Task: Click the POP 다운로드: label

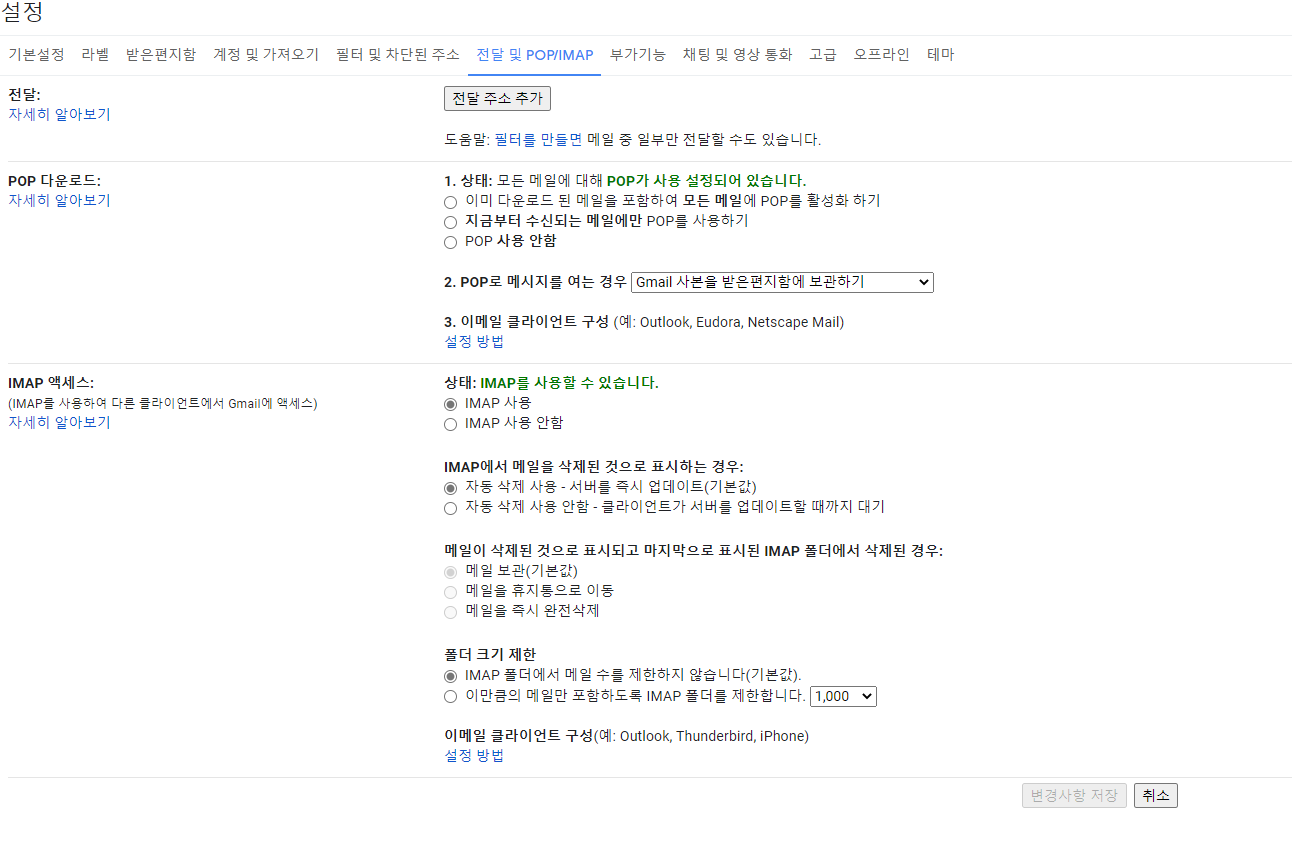Action: click(x=54, y=181)
